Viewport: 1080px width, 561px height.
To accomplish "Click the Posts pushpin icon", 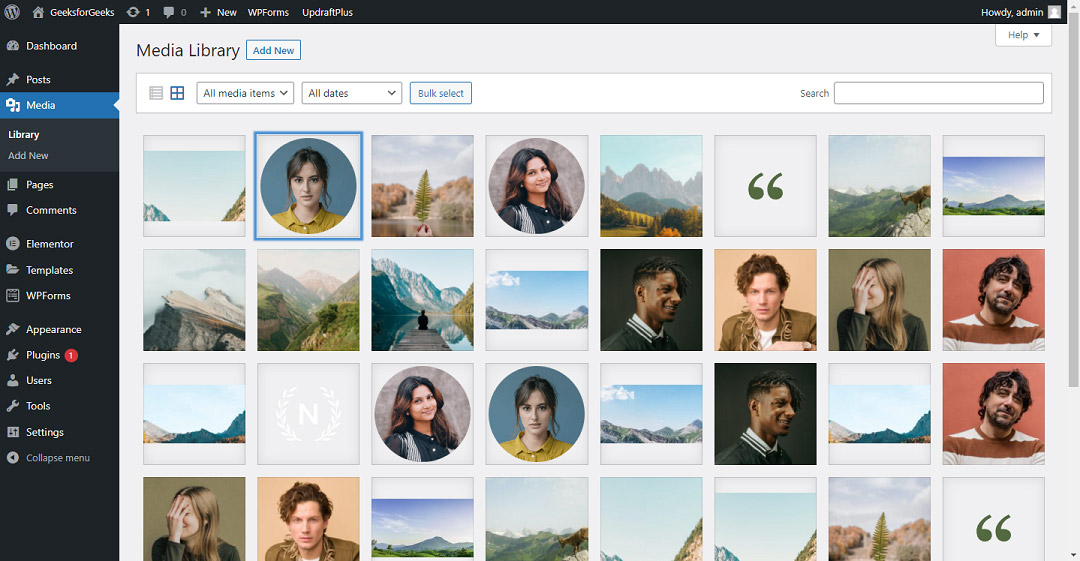I will (12, 79).
